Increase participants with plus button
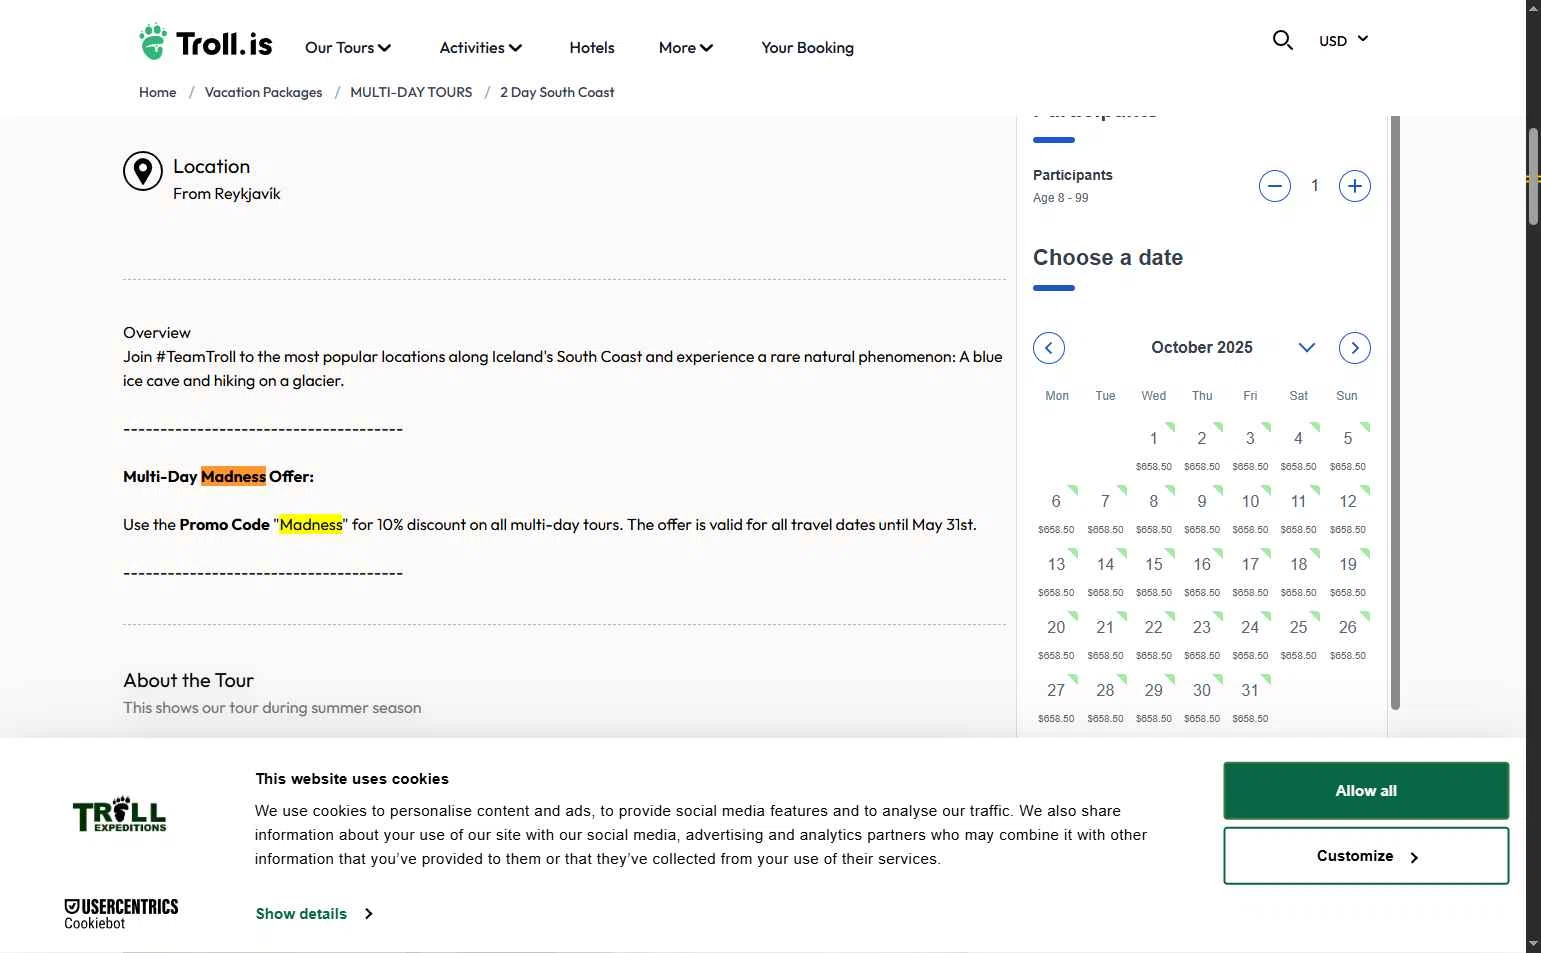1541x953 pixels. tap(1354, 186)
